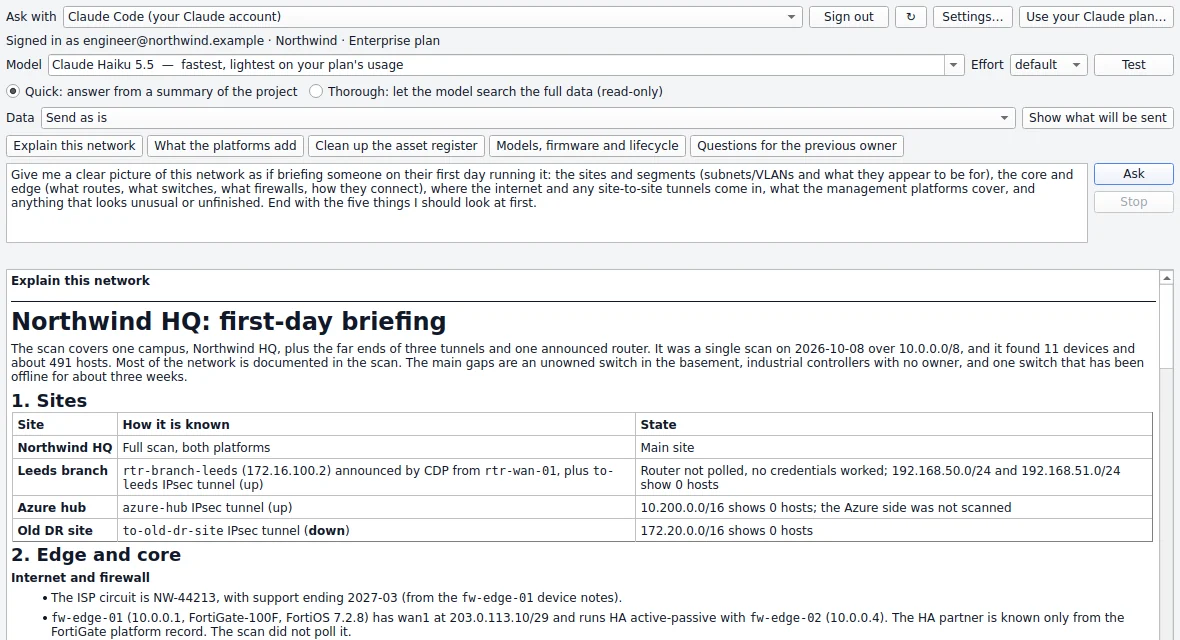The image size is (1180, 640).
Task: Open Settings dialog
Action: (972, 17)
